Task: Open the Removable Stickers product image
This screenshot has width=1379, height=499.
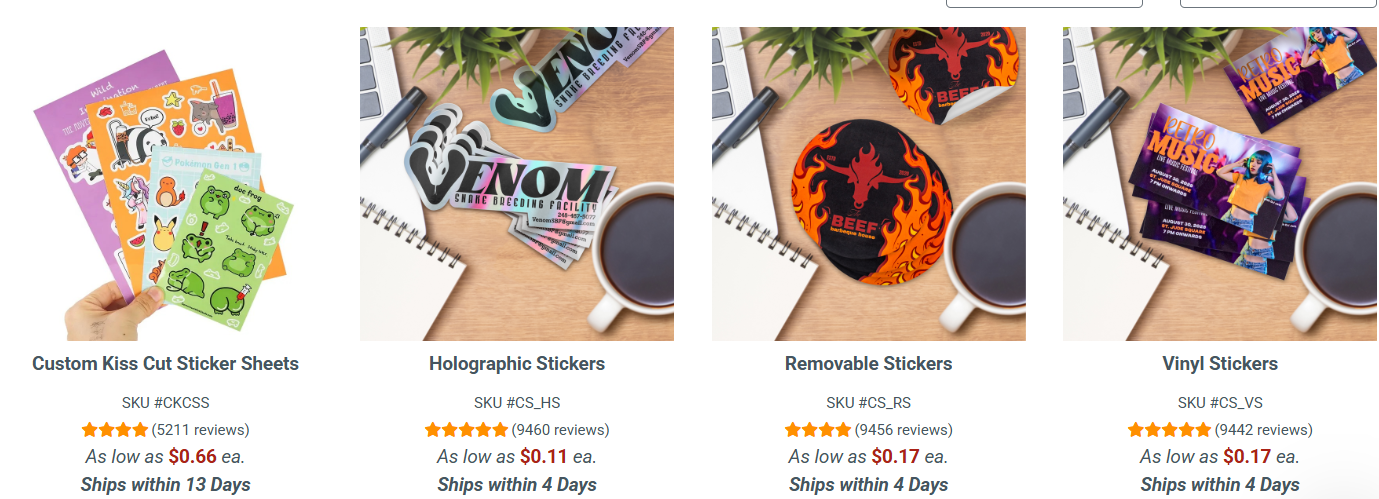Action: pyautogui.click(x=869, y=184)
